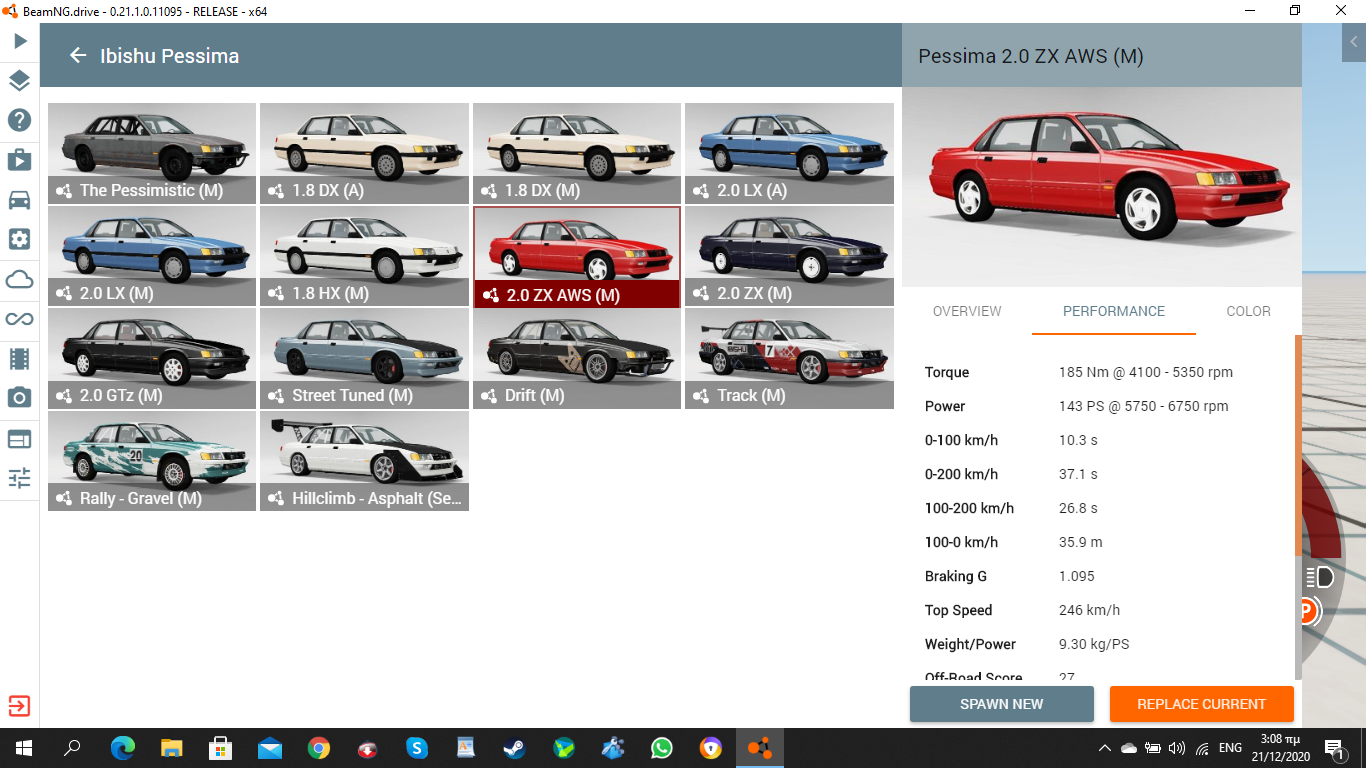Click the Replace Current button
The height and width of the screenshot is (768, 1366).
point(1202,704)
